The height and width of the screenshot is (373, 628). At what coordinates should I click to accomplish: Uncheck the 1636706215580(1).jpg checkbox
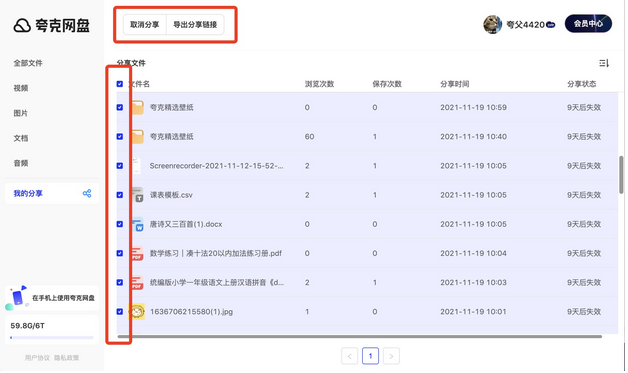(x=120, y=312)
